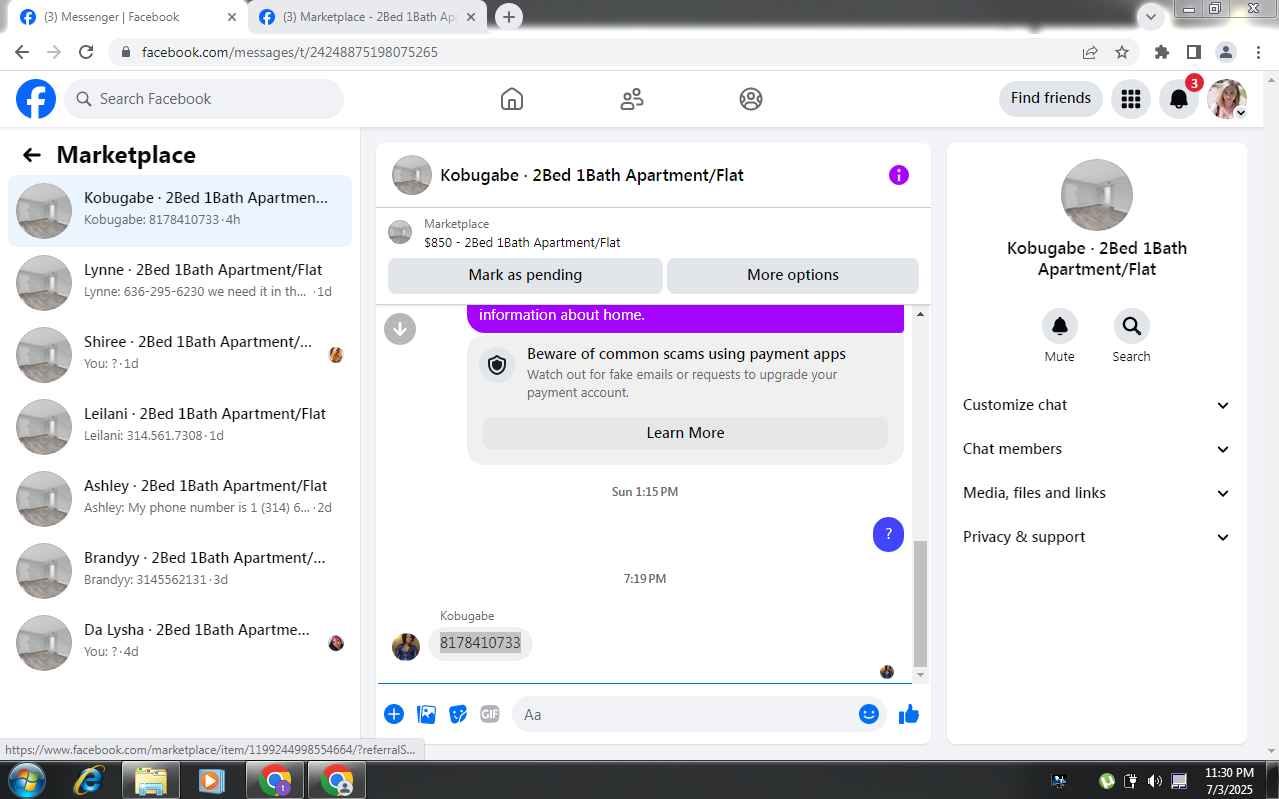Reload the page with the refresh icon
The width and height of the screenshot is (1279, 799).
(86, 52)
